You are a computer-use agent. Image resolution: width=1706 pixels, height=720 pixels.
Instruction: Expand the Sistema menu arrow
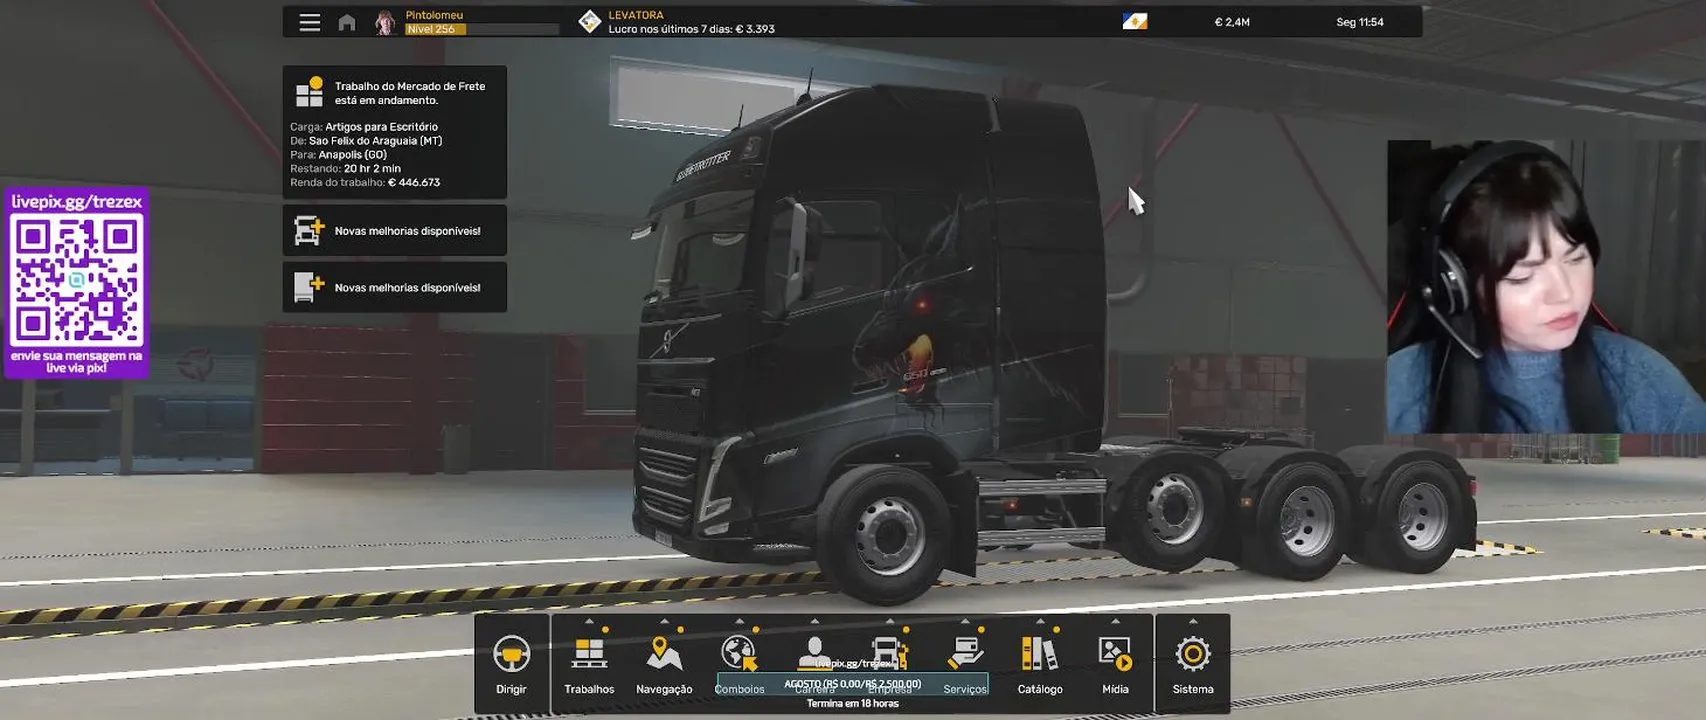coord(1193,621)
